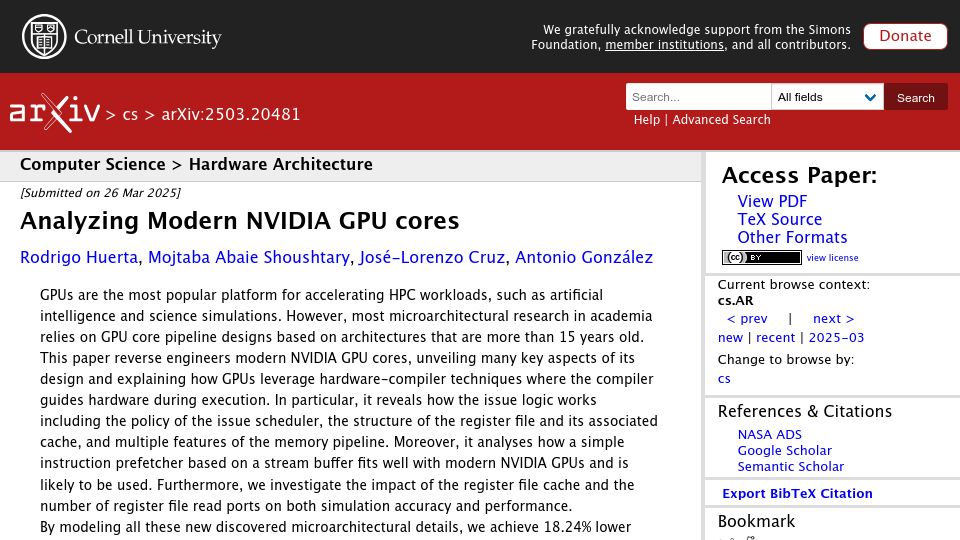This screenshot has width=960, height=540.
Task: Click the Bookmark heading
Action: 756,522
